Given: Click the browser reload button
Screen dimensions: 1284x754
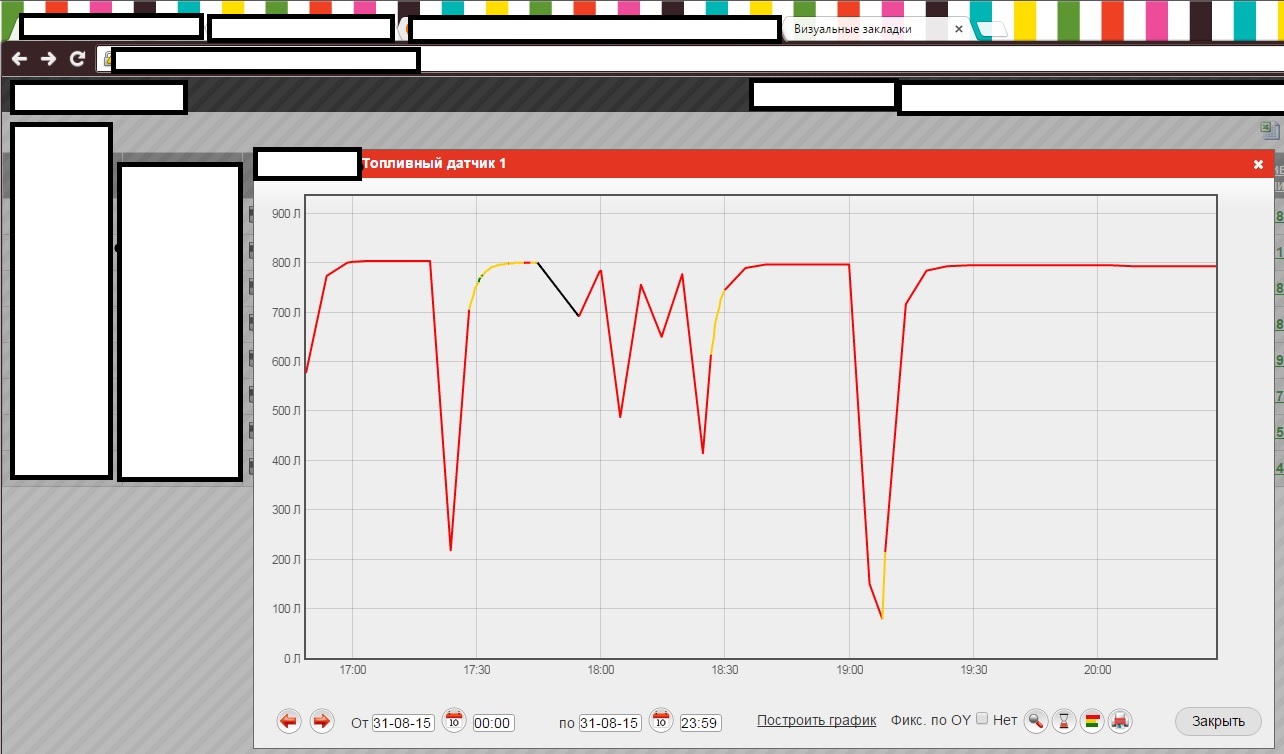Looking at the screenshot, I should 77,59.
